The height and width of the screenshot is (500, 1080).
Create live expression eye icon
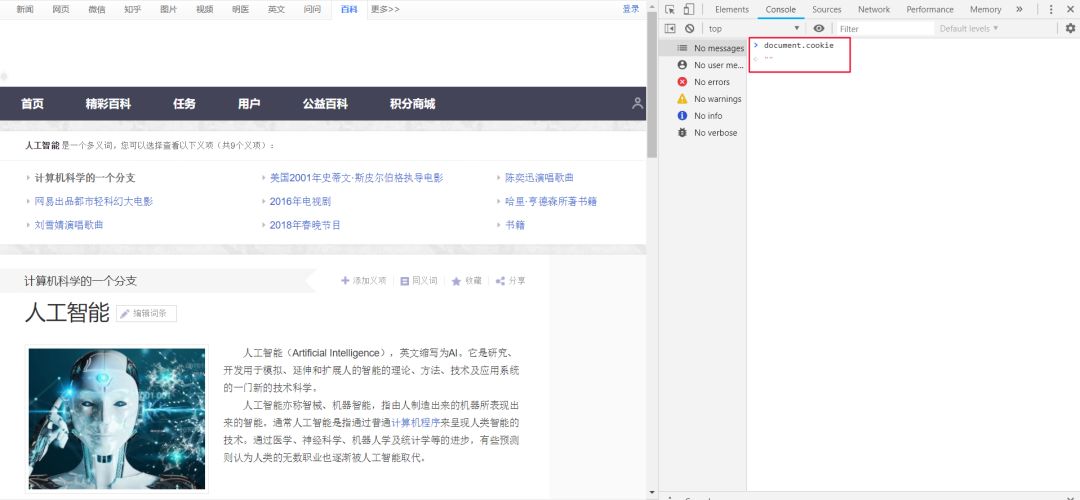click(818, 28)
